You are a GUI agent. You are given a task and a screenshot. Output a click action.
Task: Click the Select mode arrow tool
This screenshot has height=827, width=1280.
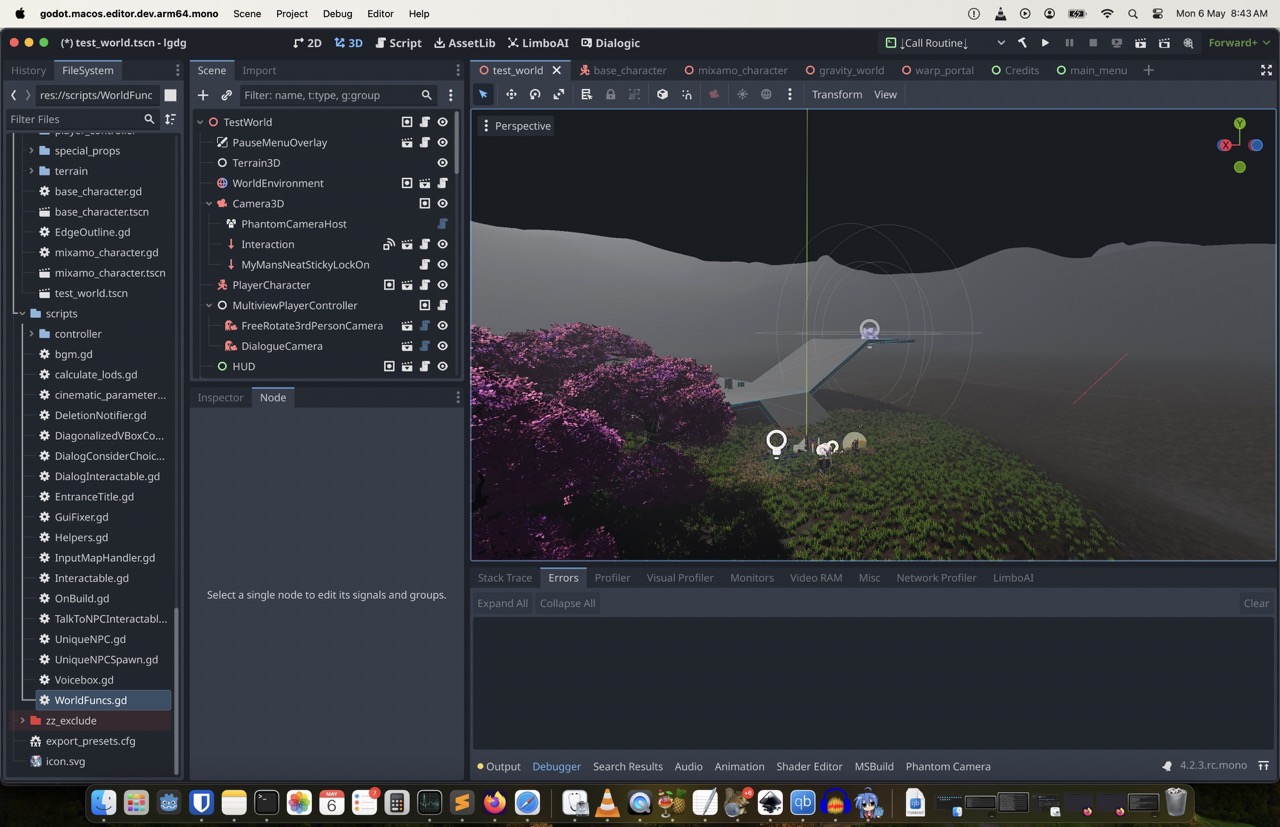483,94
